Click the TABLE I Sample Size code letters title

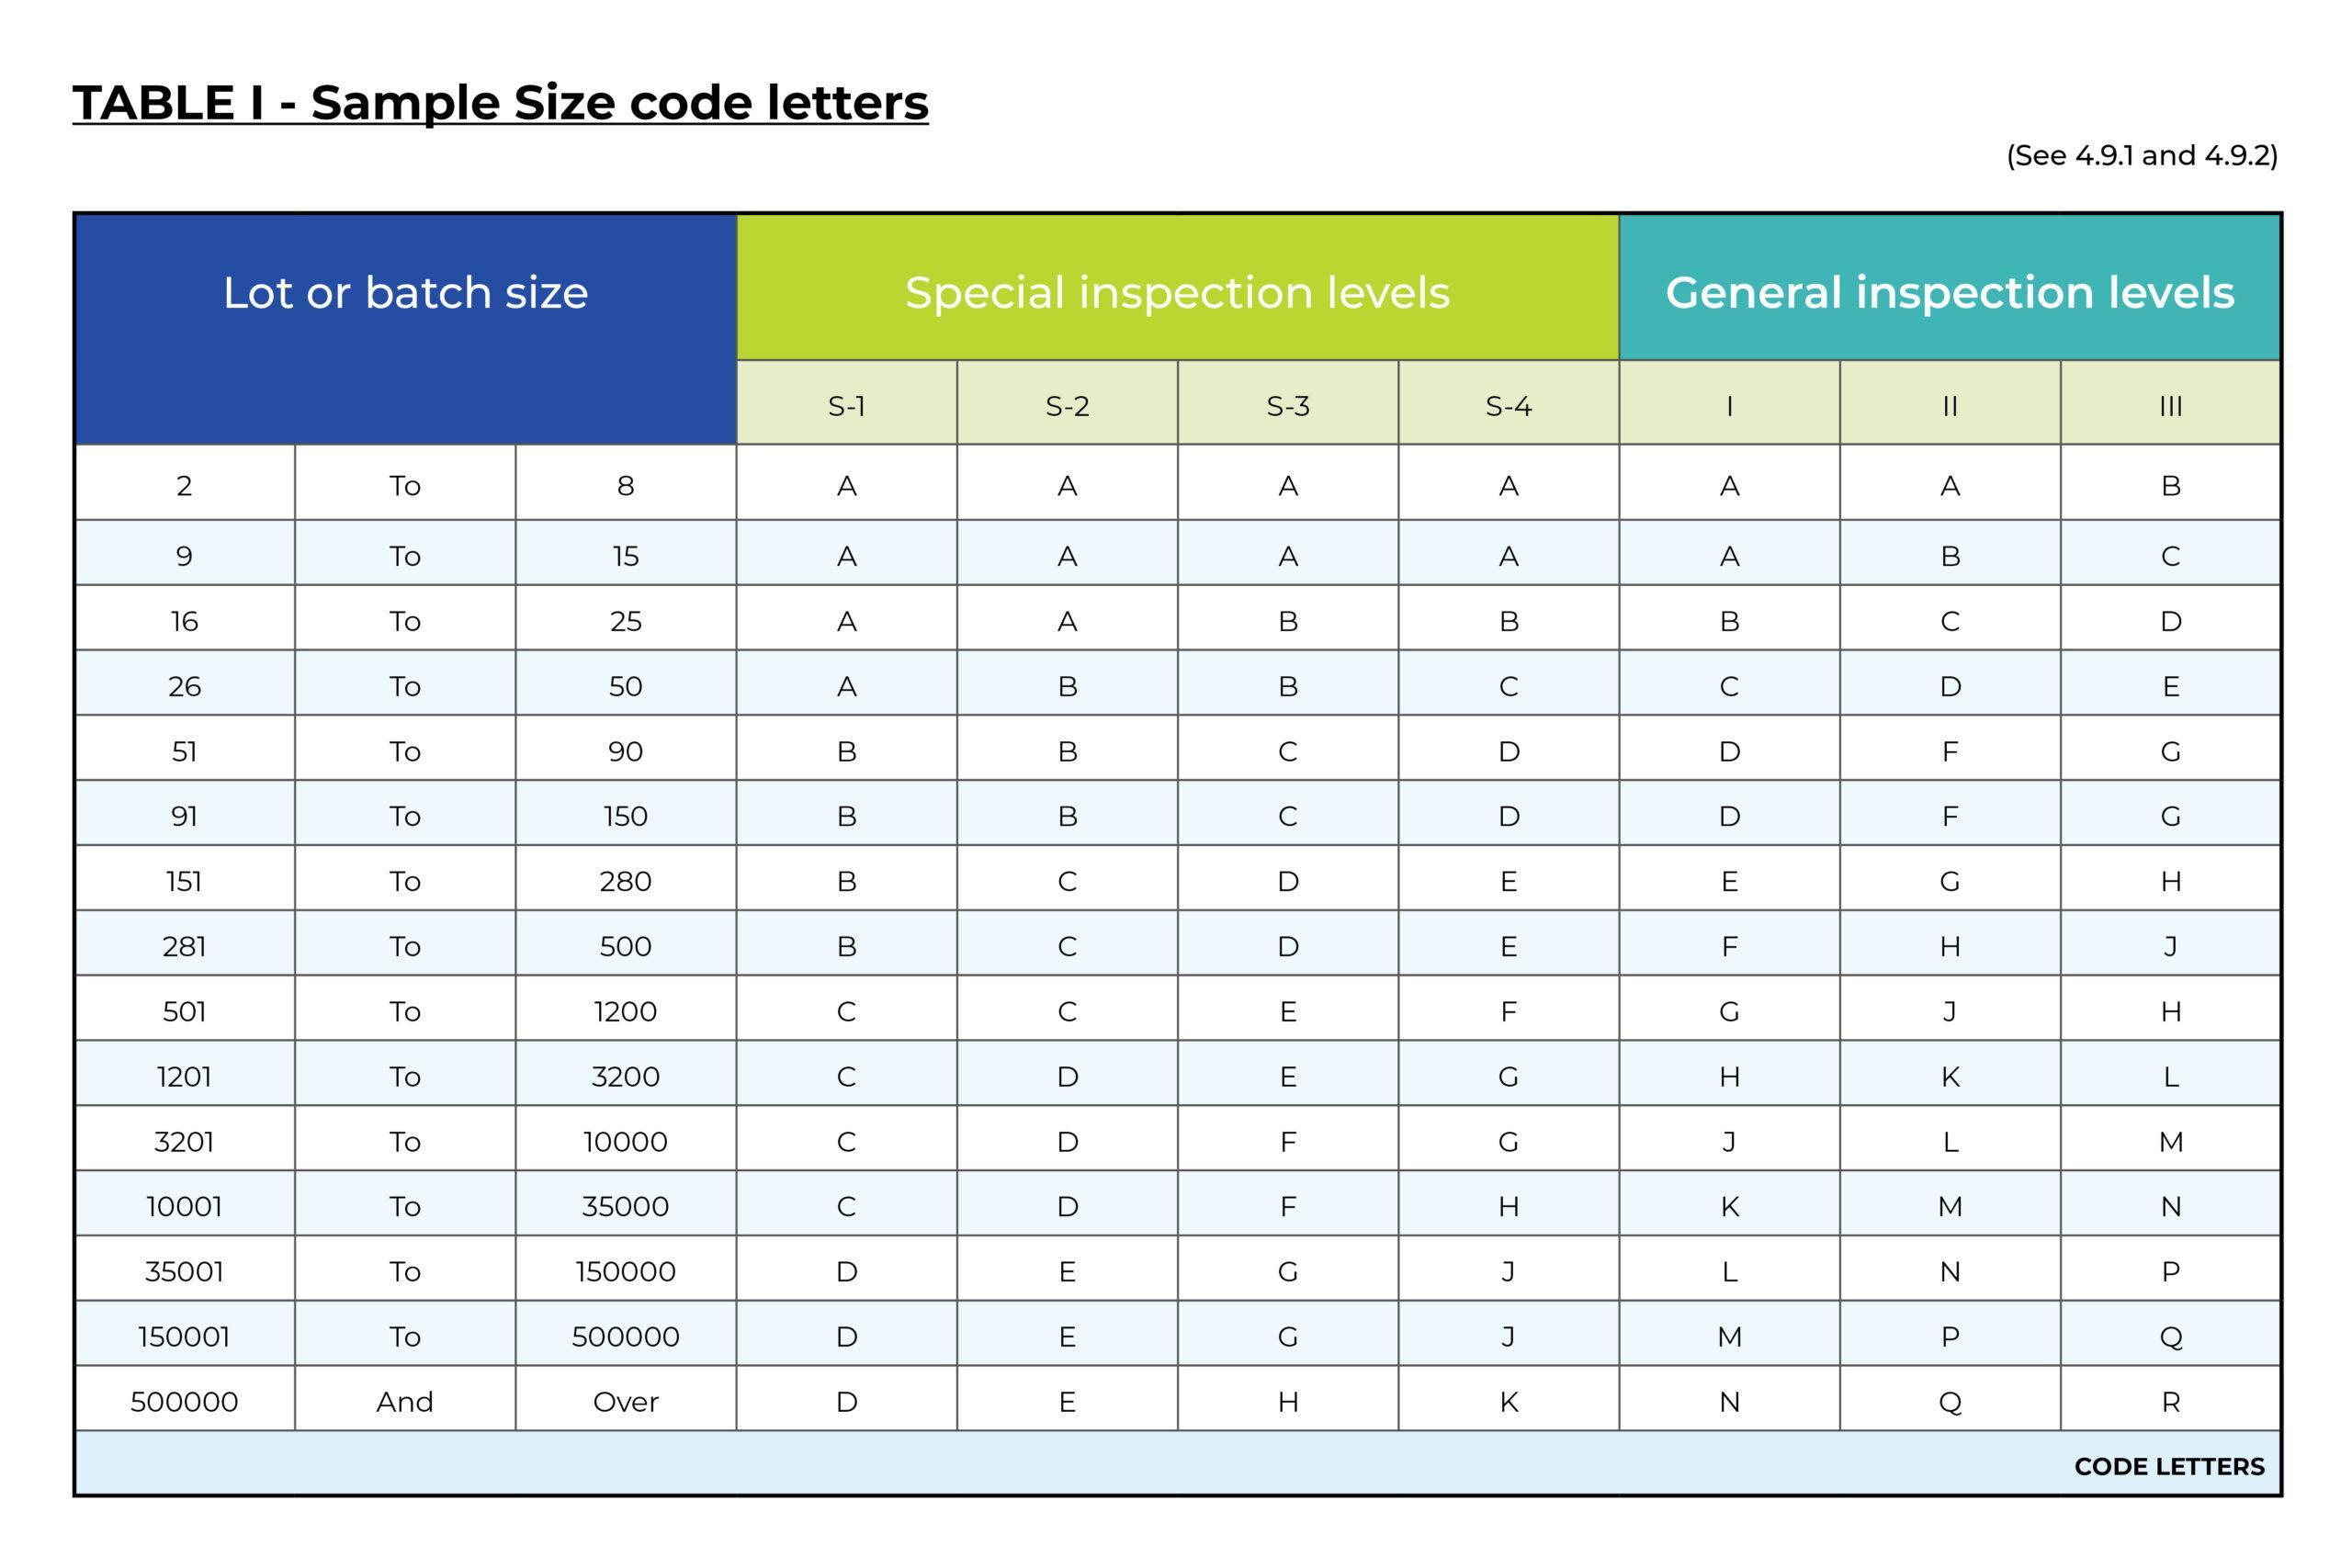pos(500,103)
